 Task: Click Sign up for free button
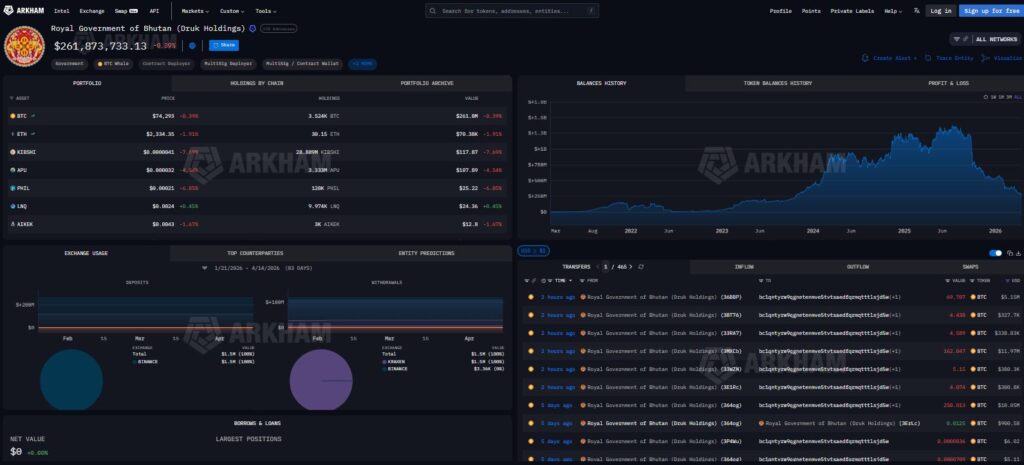(989, 10)
